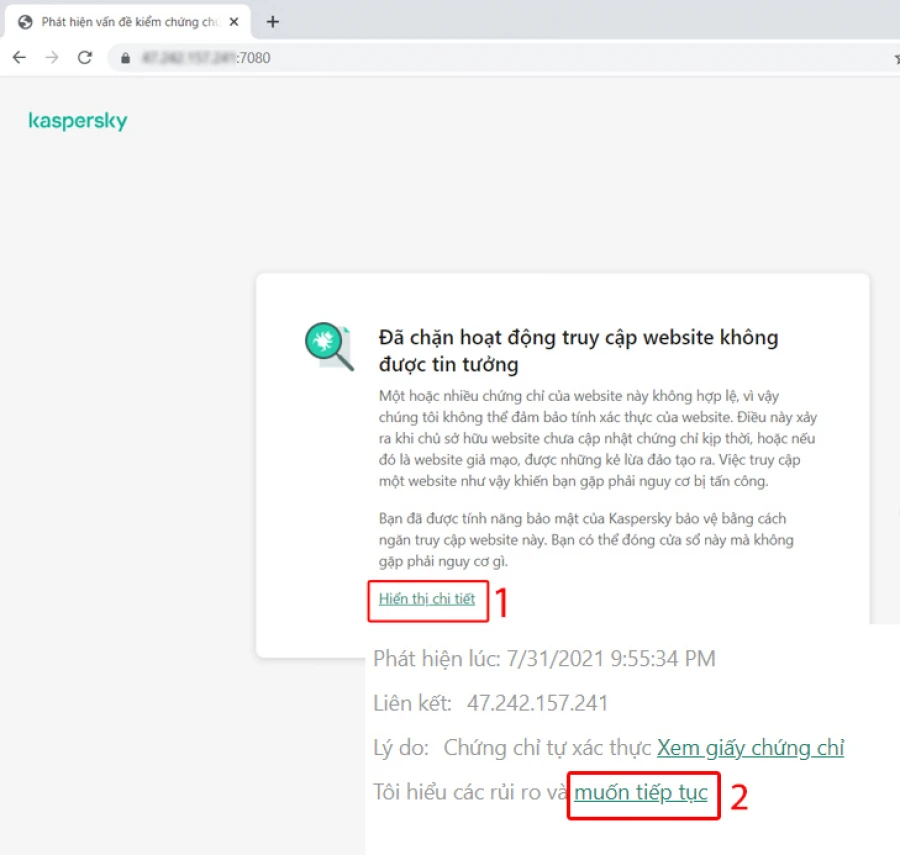Close the 'Phát hiện vấn đề' tab
This screenshot has width=900, height=855.
point(234,22)
